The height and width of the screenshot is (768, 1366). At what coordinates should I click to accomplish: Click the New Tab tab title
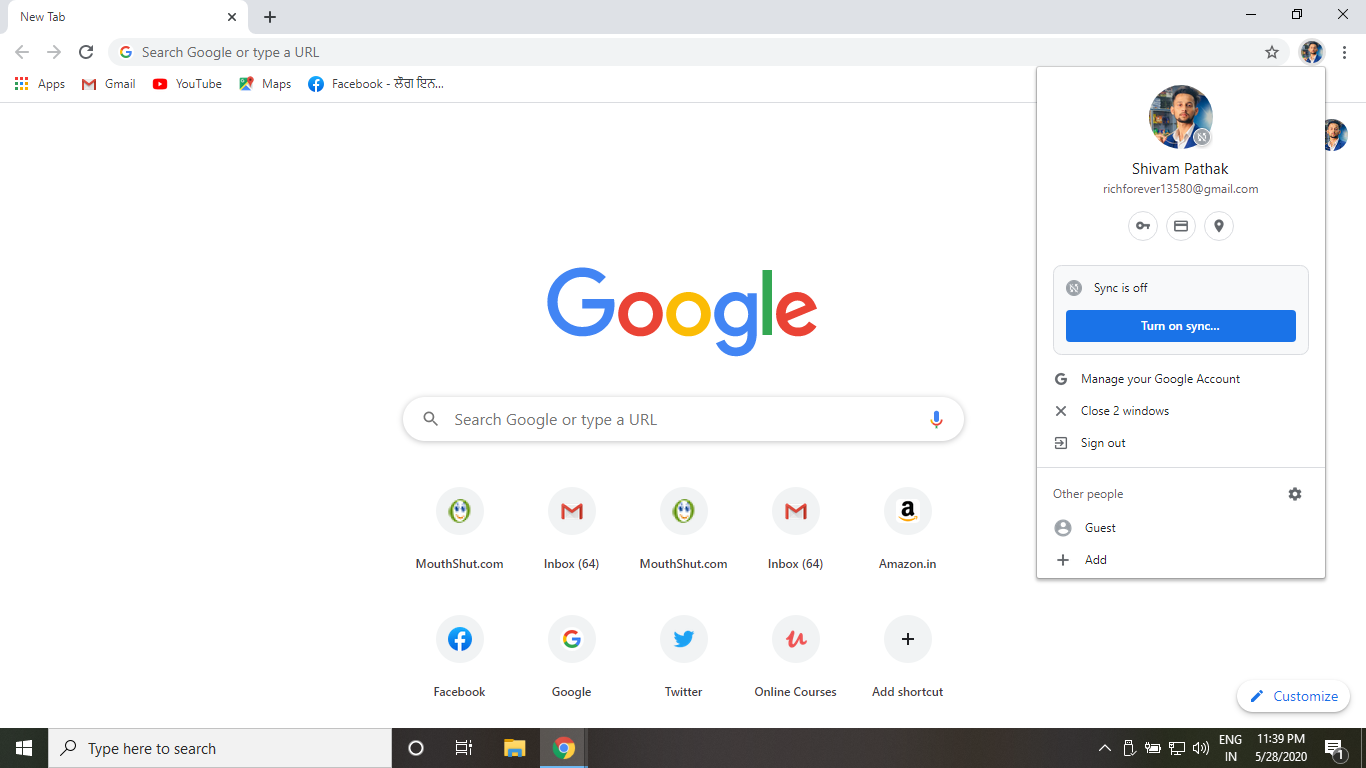pyautogui.click(x=43, y=17)
